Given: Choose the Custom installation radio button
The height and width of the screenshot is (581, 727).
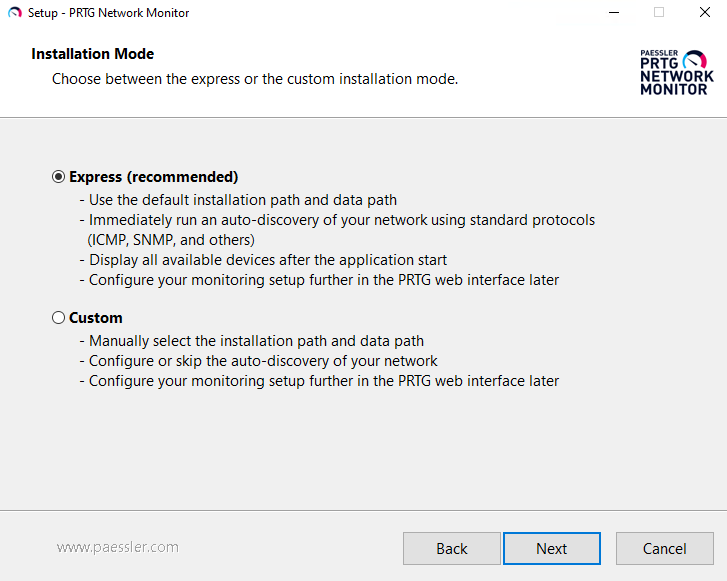Looking at the screenshot, I should tap(58, 318).
